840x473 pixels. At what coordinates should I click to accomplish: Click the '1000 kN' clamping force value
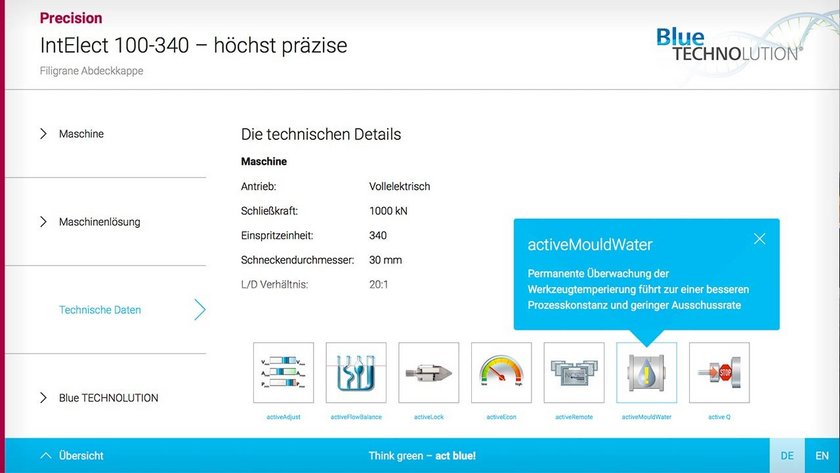point(388,211)
